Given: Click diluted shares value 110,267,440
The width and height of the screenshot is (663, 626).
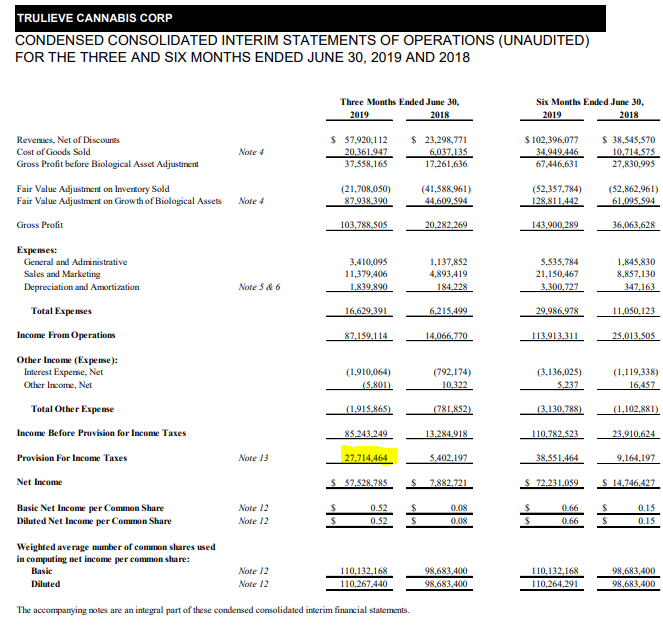Looking at the screenshot, I should tap(364, 584).
